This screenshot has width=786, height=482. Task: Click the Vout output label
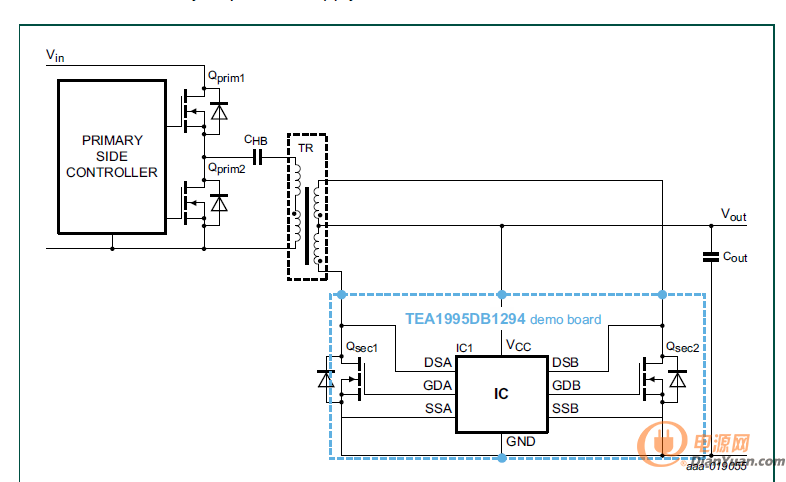[733, 215]
